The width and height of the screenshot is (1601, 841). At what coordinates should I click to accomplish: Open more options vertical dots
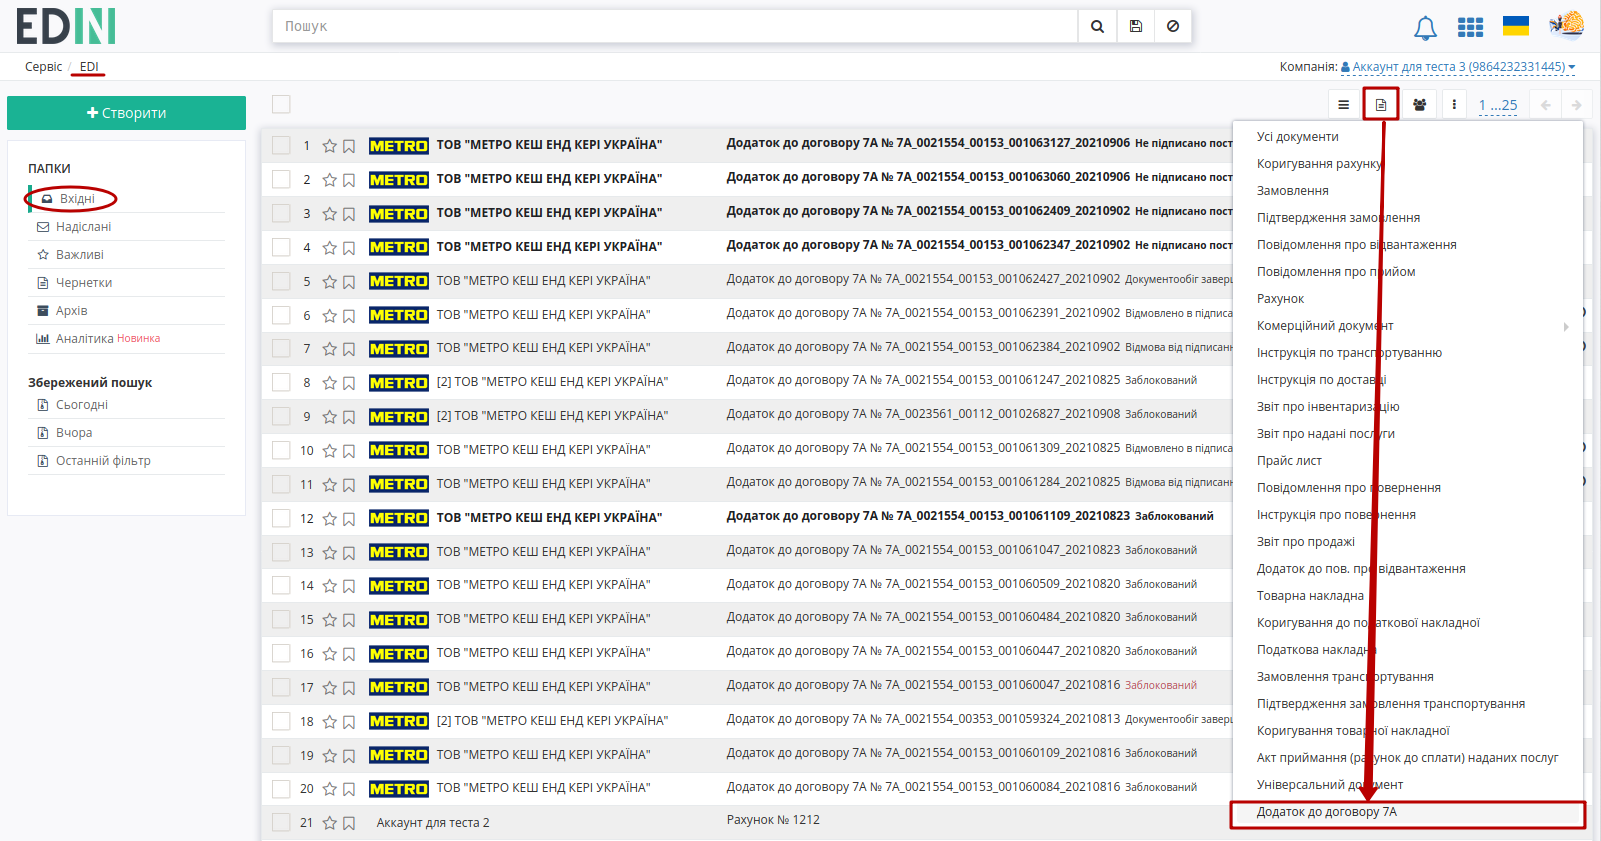pyautogui.click(x=1454, y=105)
